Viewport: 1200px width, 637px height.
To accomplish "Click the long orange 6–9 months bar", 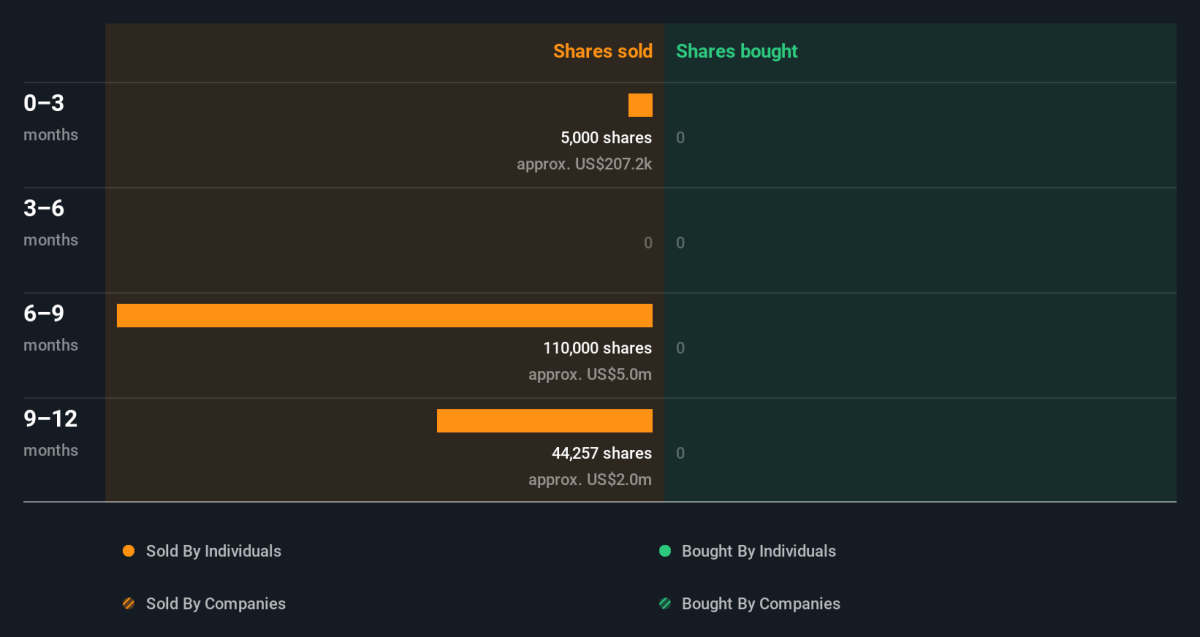I will pos(385,315).
